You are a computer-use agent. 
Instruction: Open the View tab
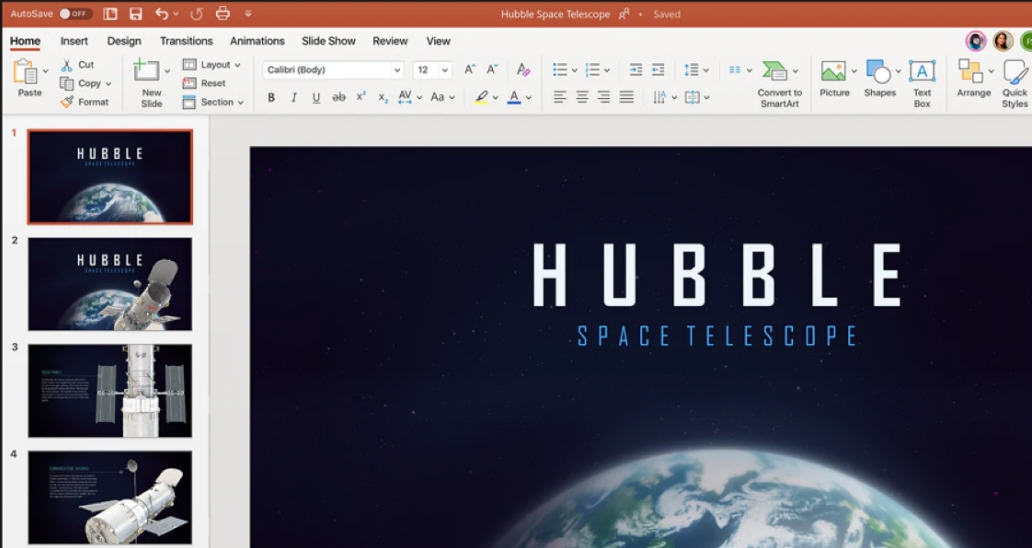(438, 41)
